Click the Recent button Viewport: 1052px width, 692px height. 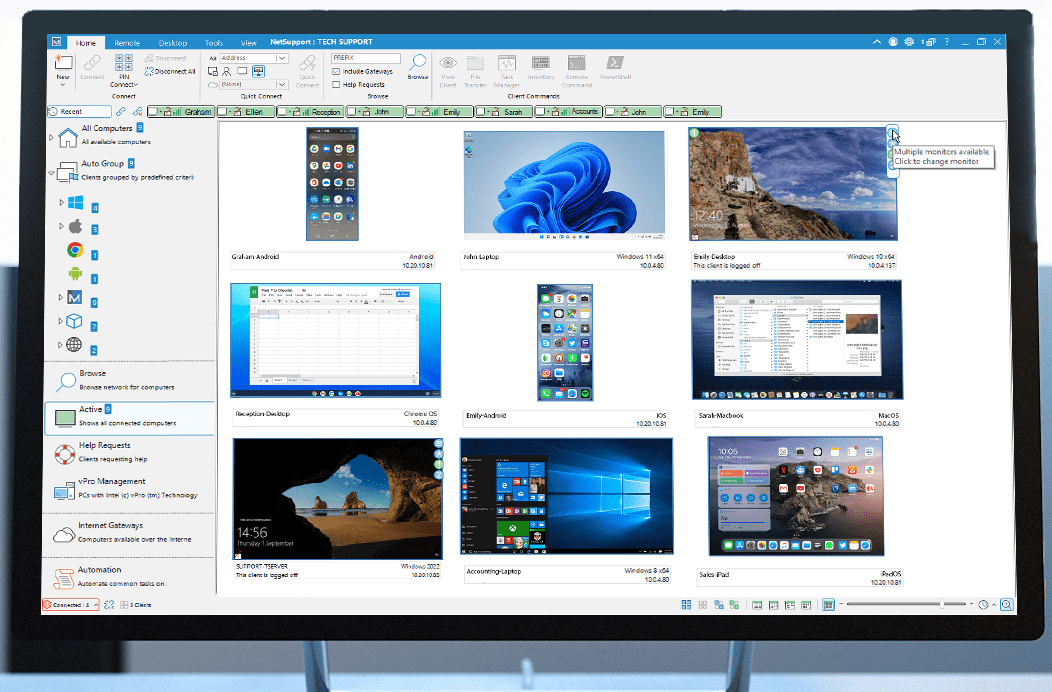coord(80,112)
